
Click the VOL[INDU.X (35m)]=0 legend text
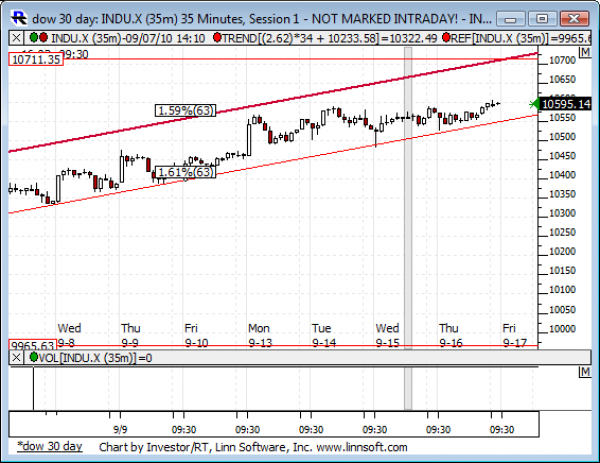coord(96,358)
